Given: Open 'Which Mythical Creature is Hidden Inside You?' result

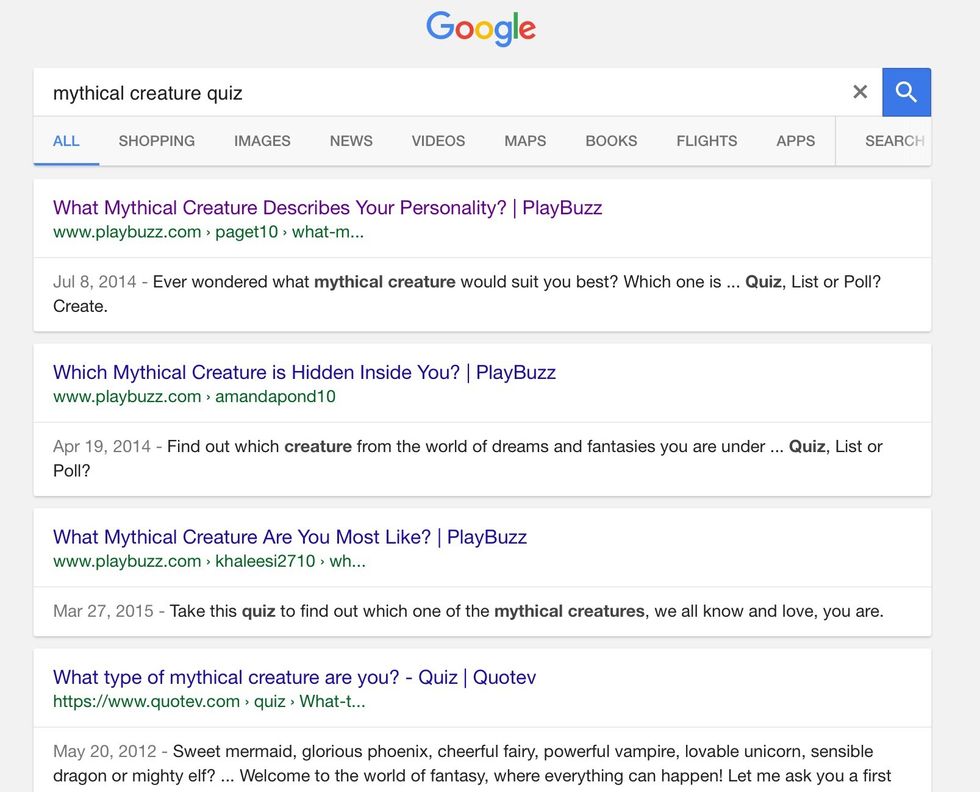Looking at the screenshot, I should click(x=304, y=373).
